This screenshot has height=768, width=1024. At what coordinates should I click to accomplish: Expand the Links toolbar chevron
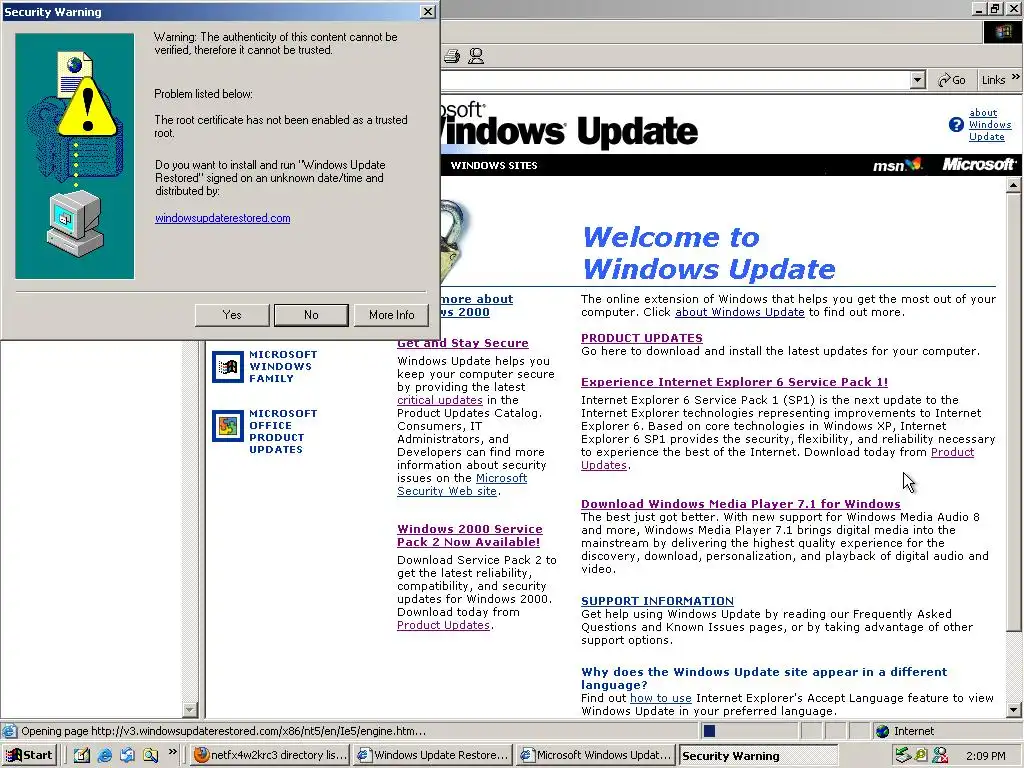point(1016,77)
